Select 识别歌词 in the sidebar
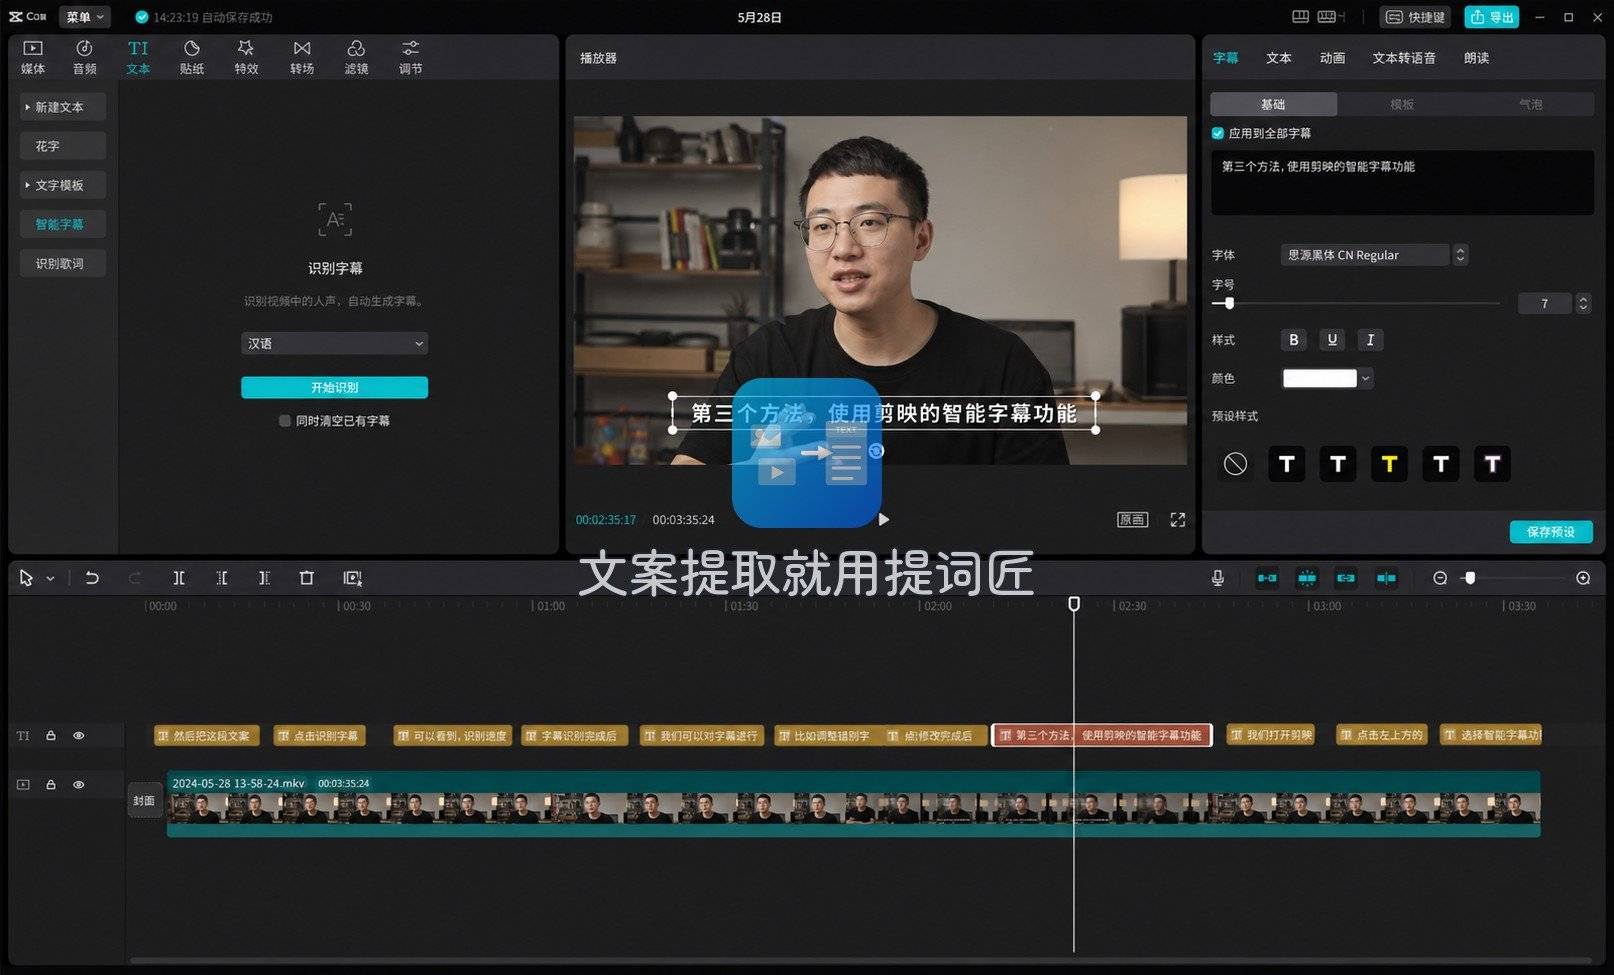 (x=62, y=263)
